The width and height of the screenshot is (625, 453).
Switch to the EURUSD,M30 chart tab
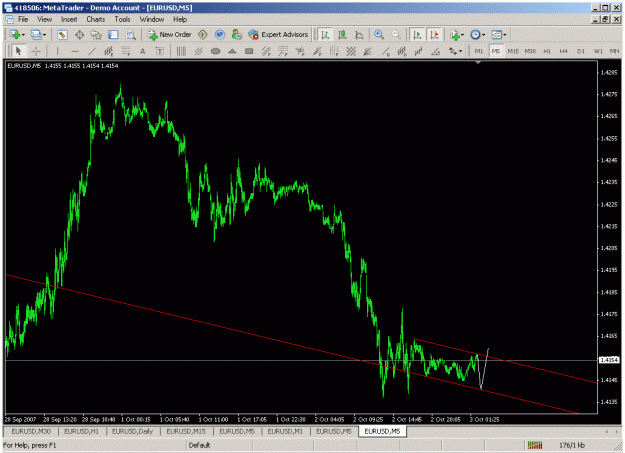31,431
